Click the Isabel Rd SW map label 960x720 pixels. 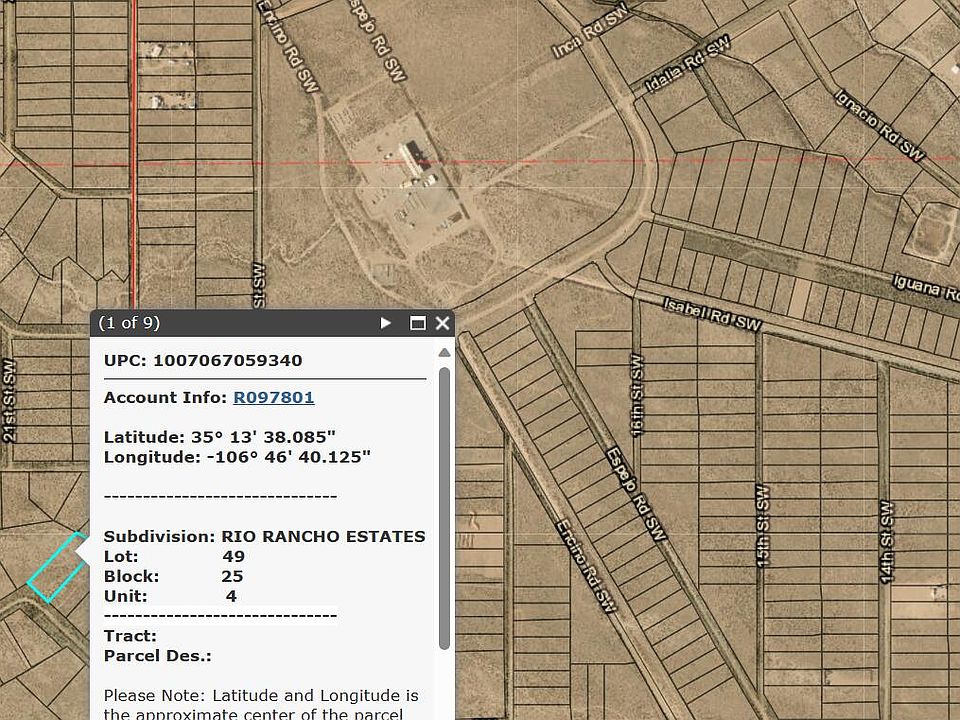(712, 313)
